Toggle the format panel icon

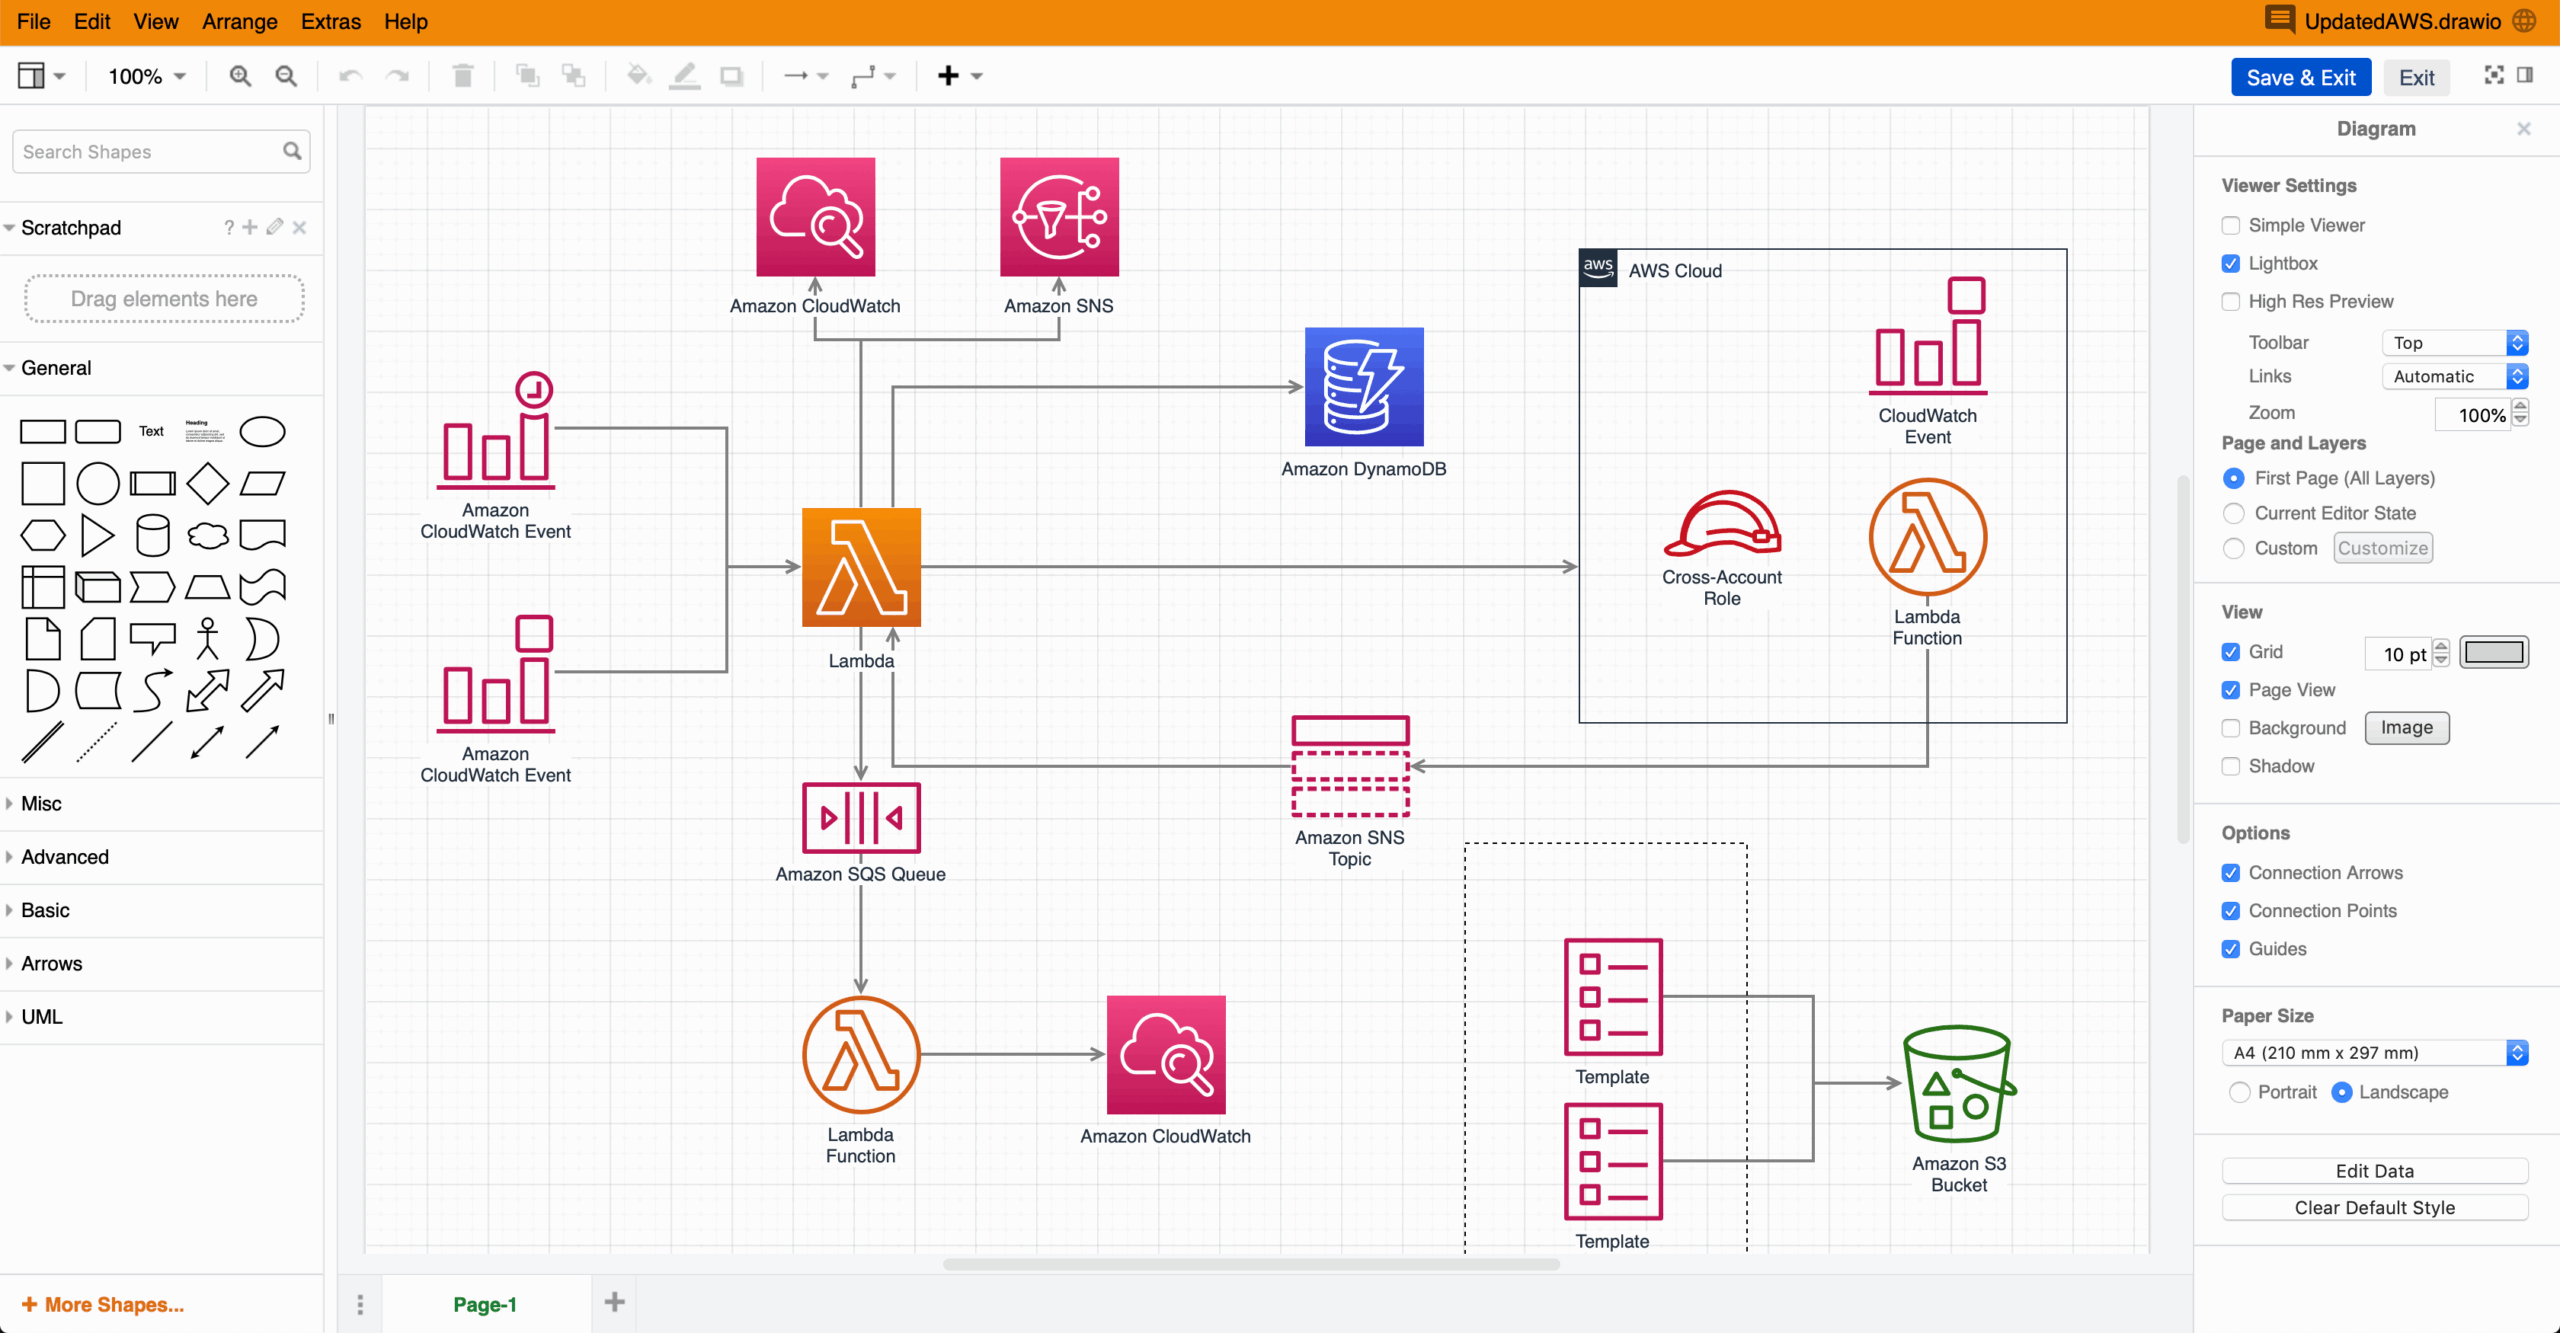point(2525,75)
